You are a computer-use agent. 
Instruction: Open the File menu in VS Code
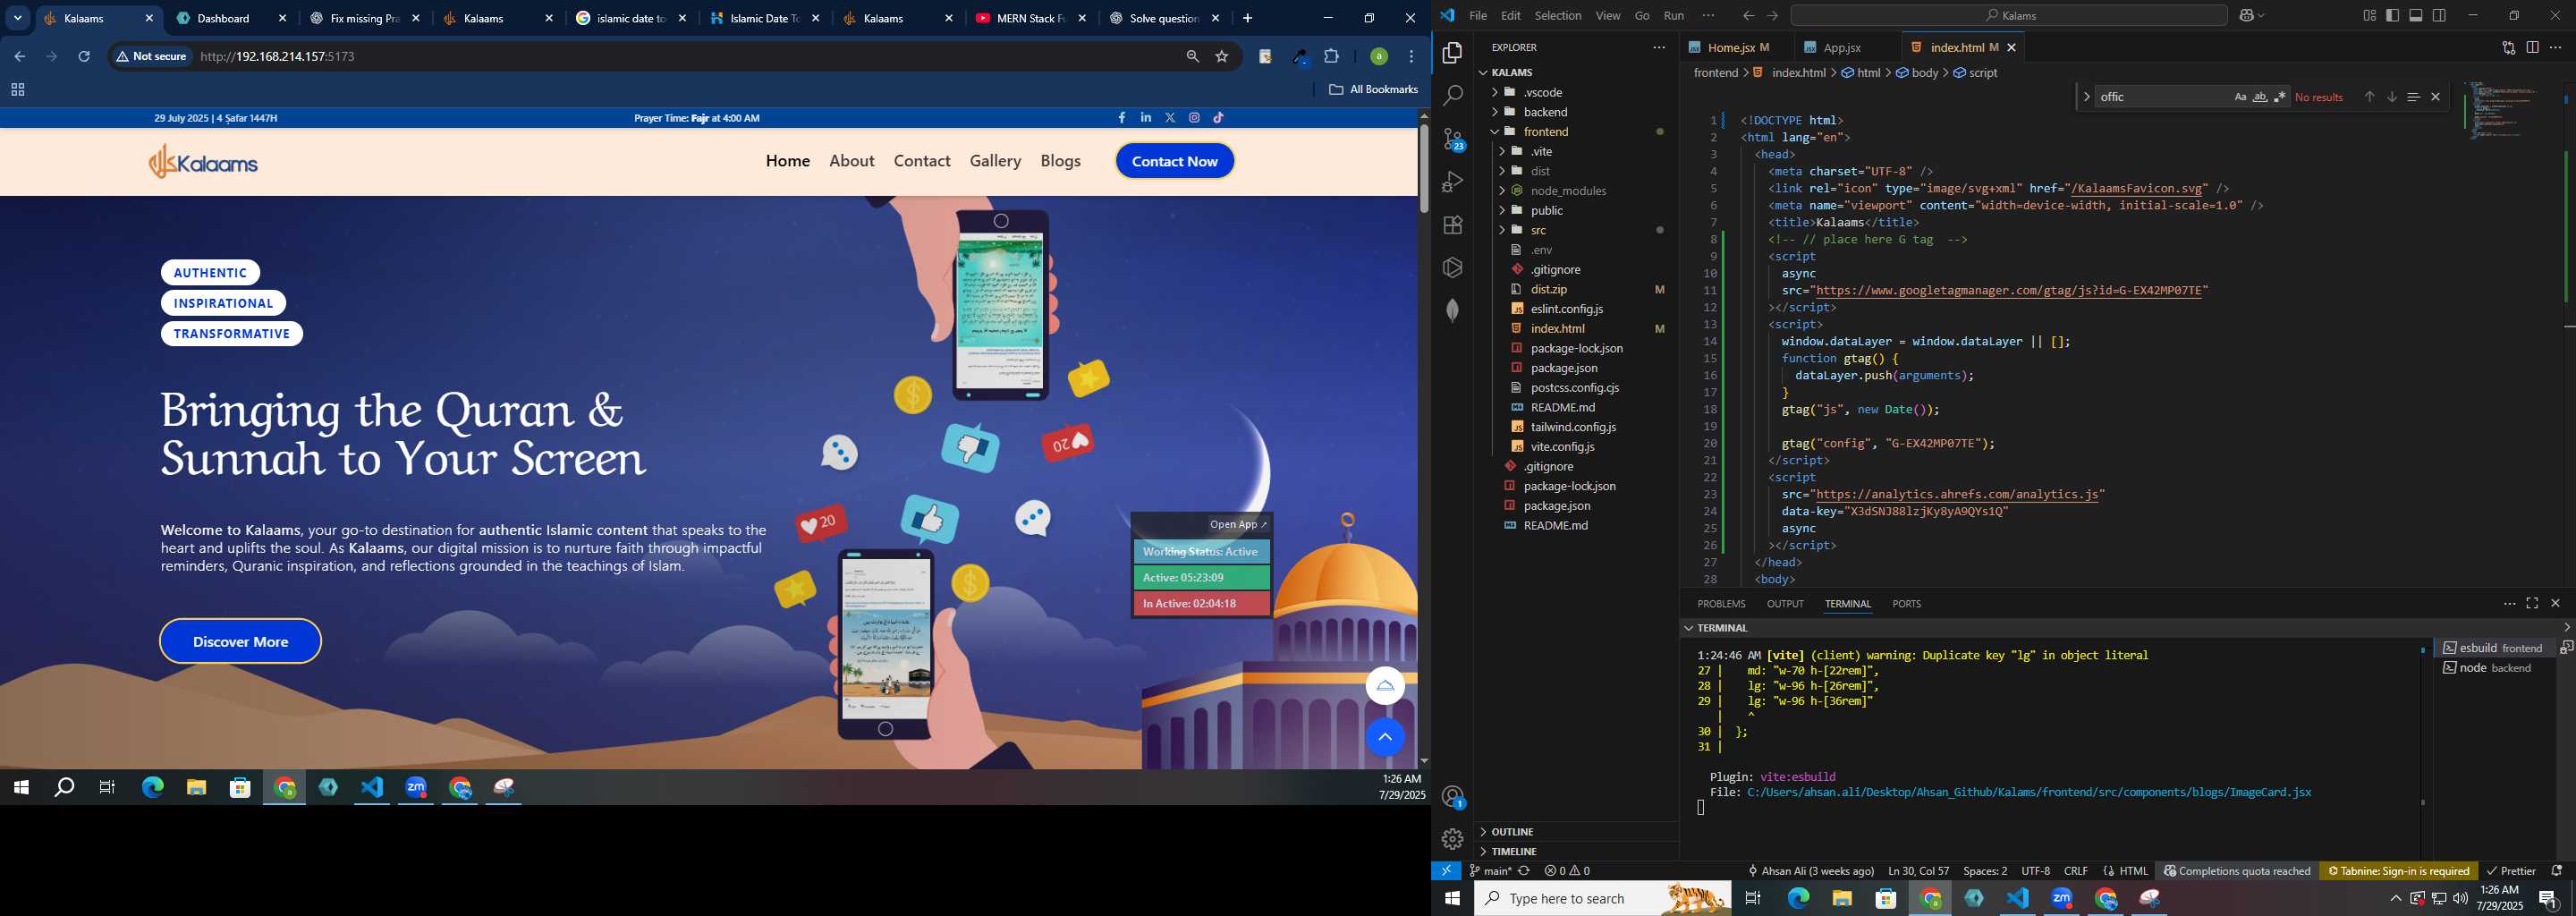point(1478,15)
